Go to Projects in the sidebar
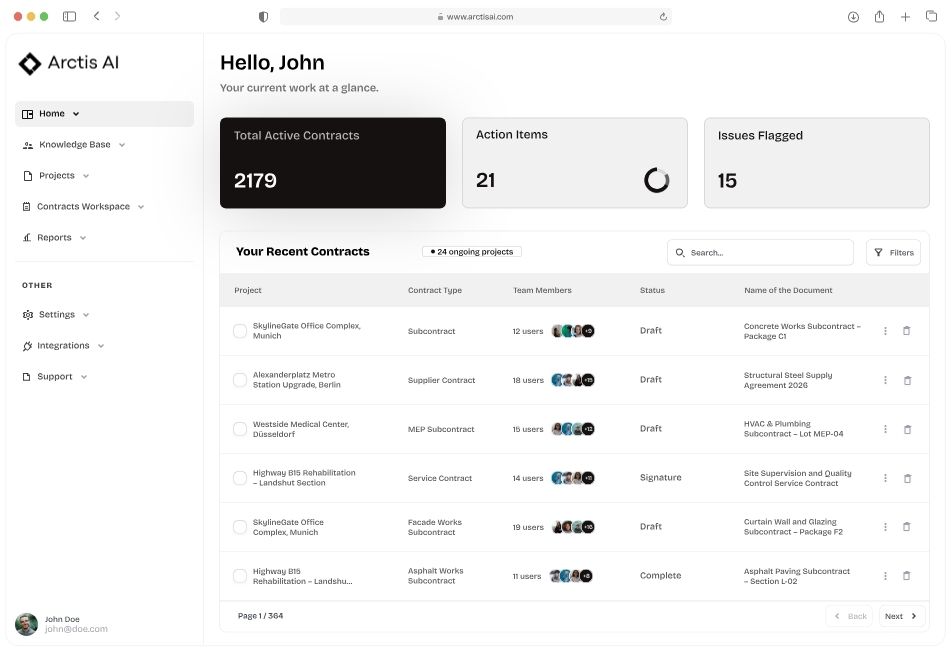 [57, 176]
